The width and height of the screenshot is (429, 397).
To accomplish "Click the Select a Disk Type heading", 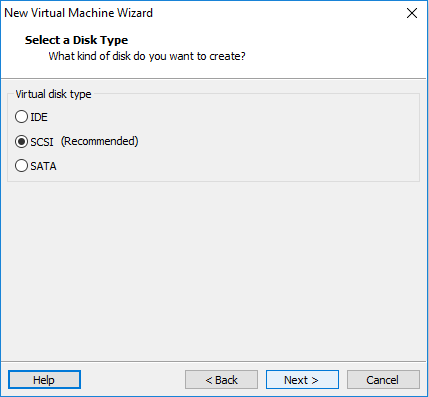I will 76,40.
